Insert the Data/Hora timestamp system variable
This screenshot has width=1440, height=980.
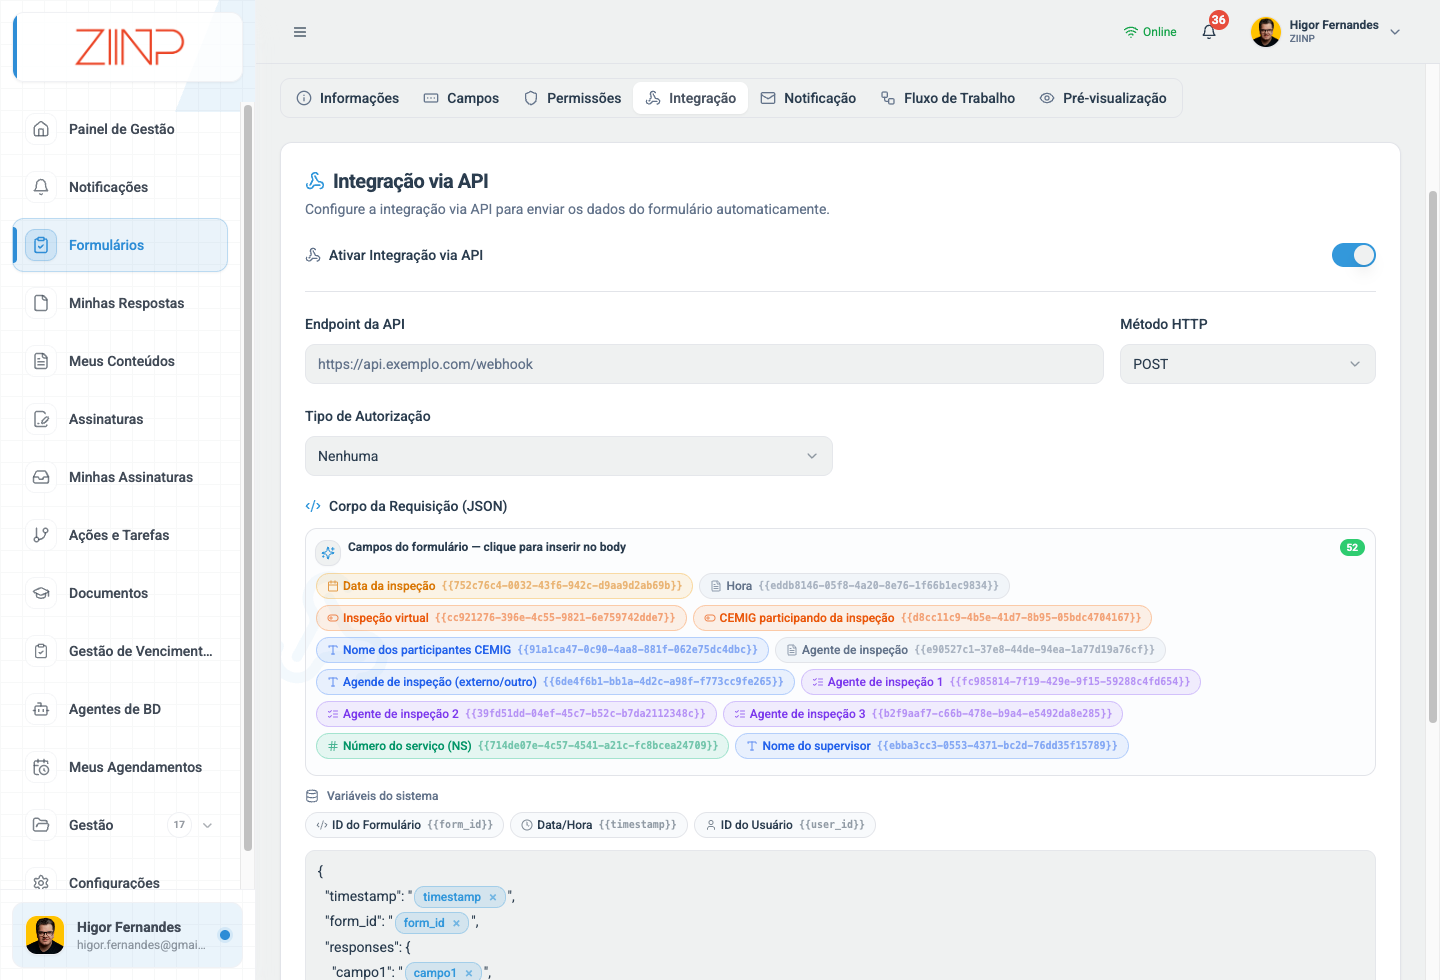[x=599, y=825]
